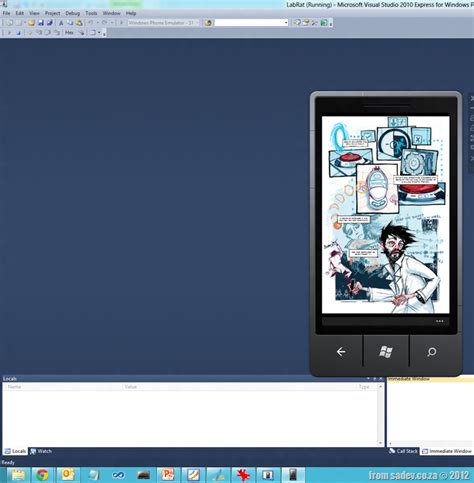Open Google Chrome from the taskbar
474x483 pixels.
(42, 475)
